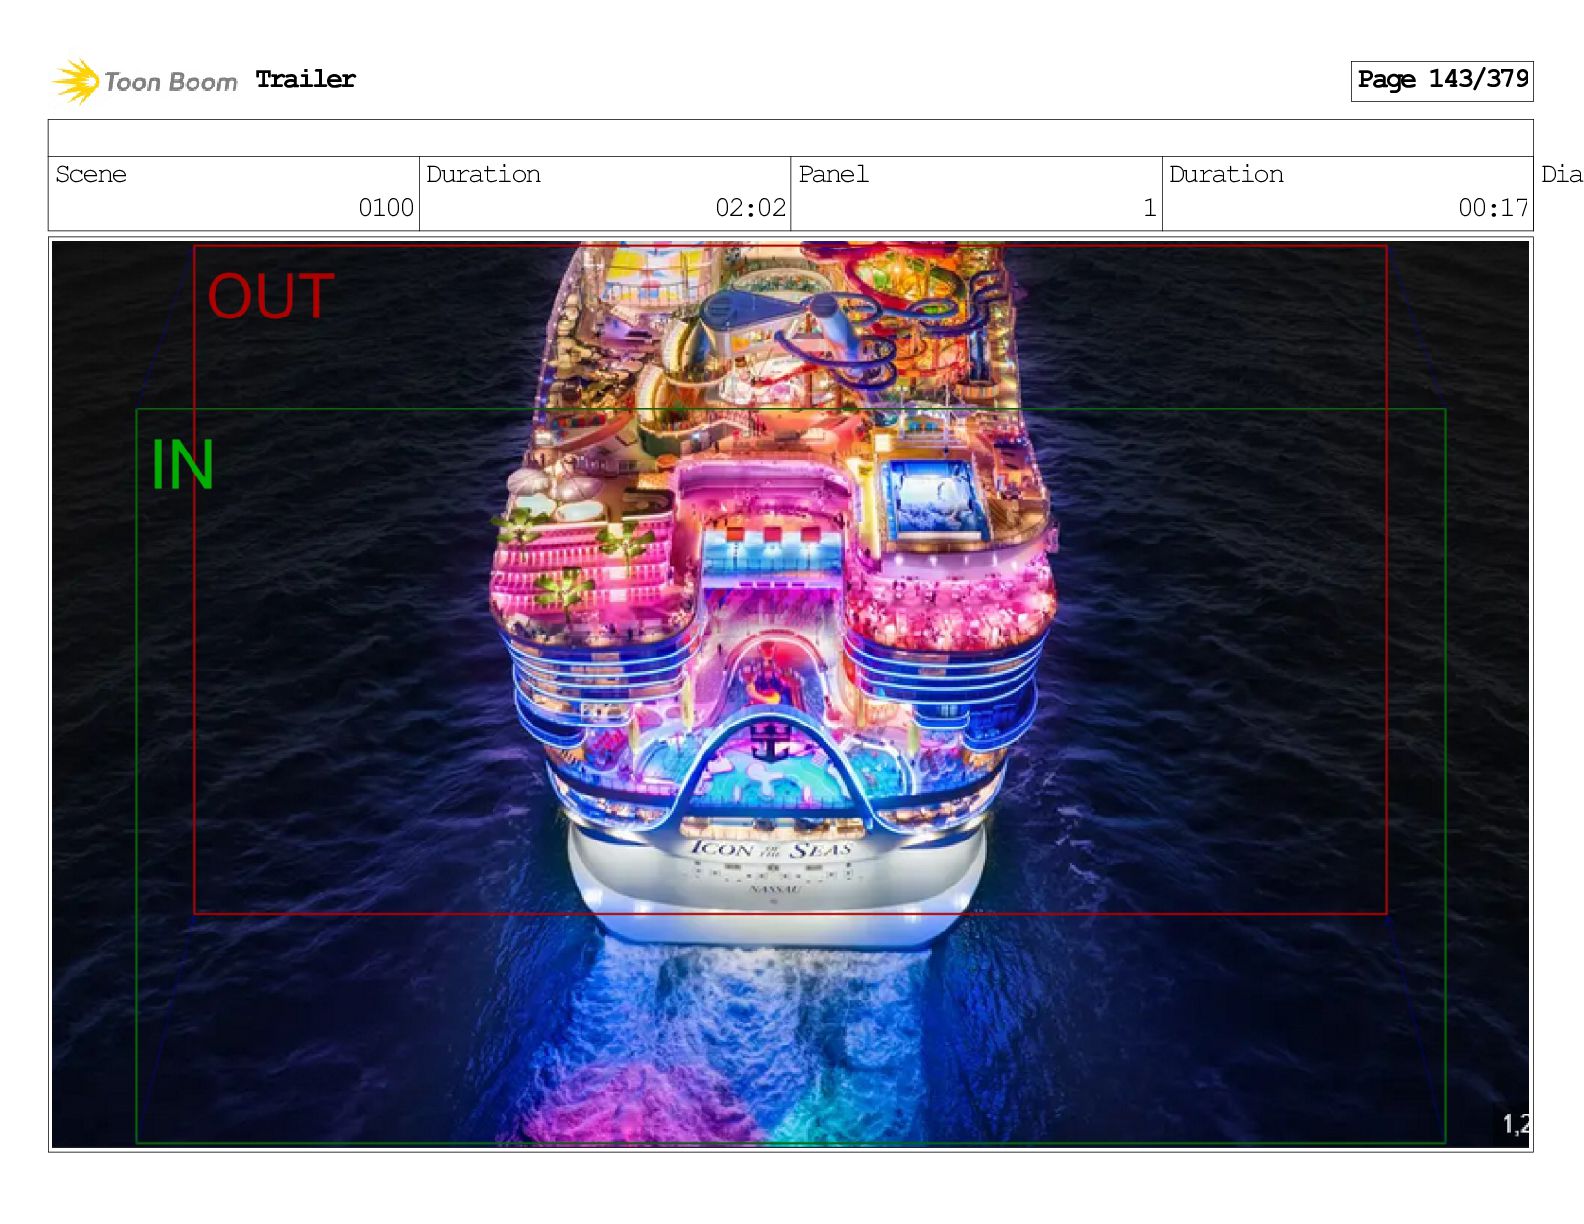The height and width of the screenshot is (1224, 1584).
Task: Select the scene duration value '02:02'
Action: coord(750,208)
